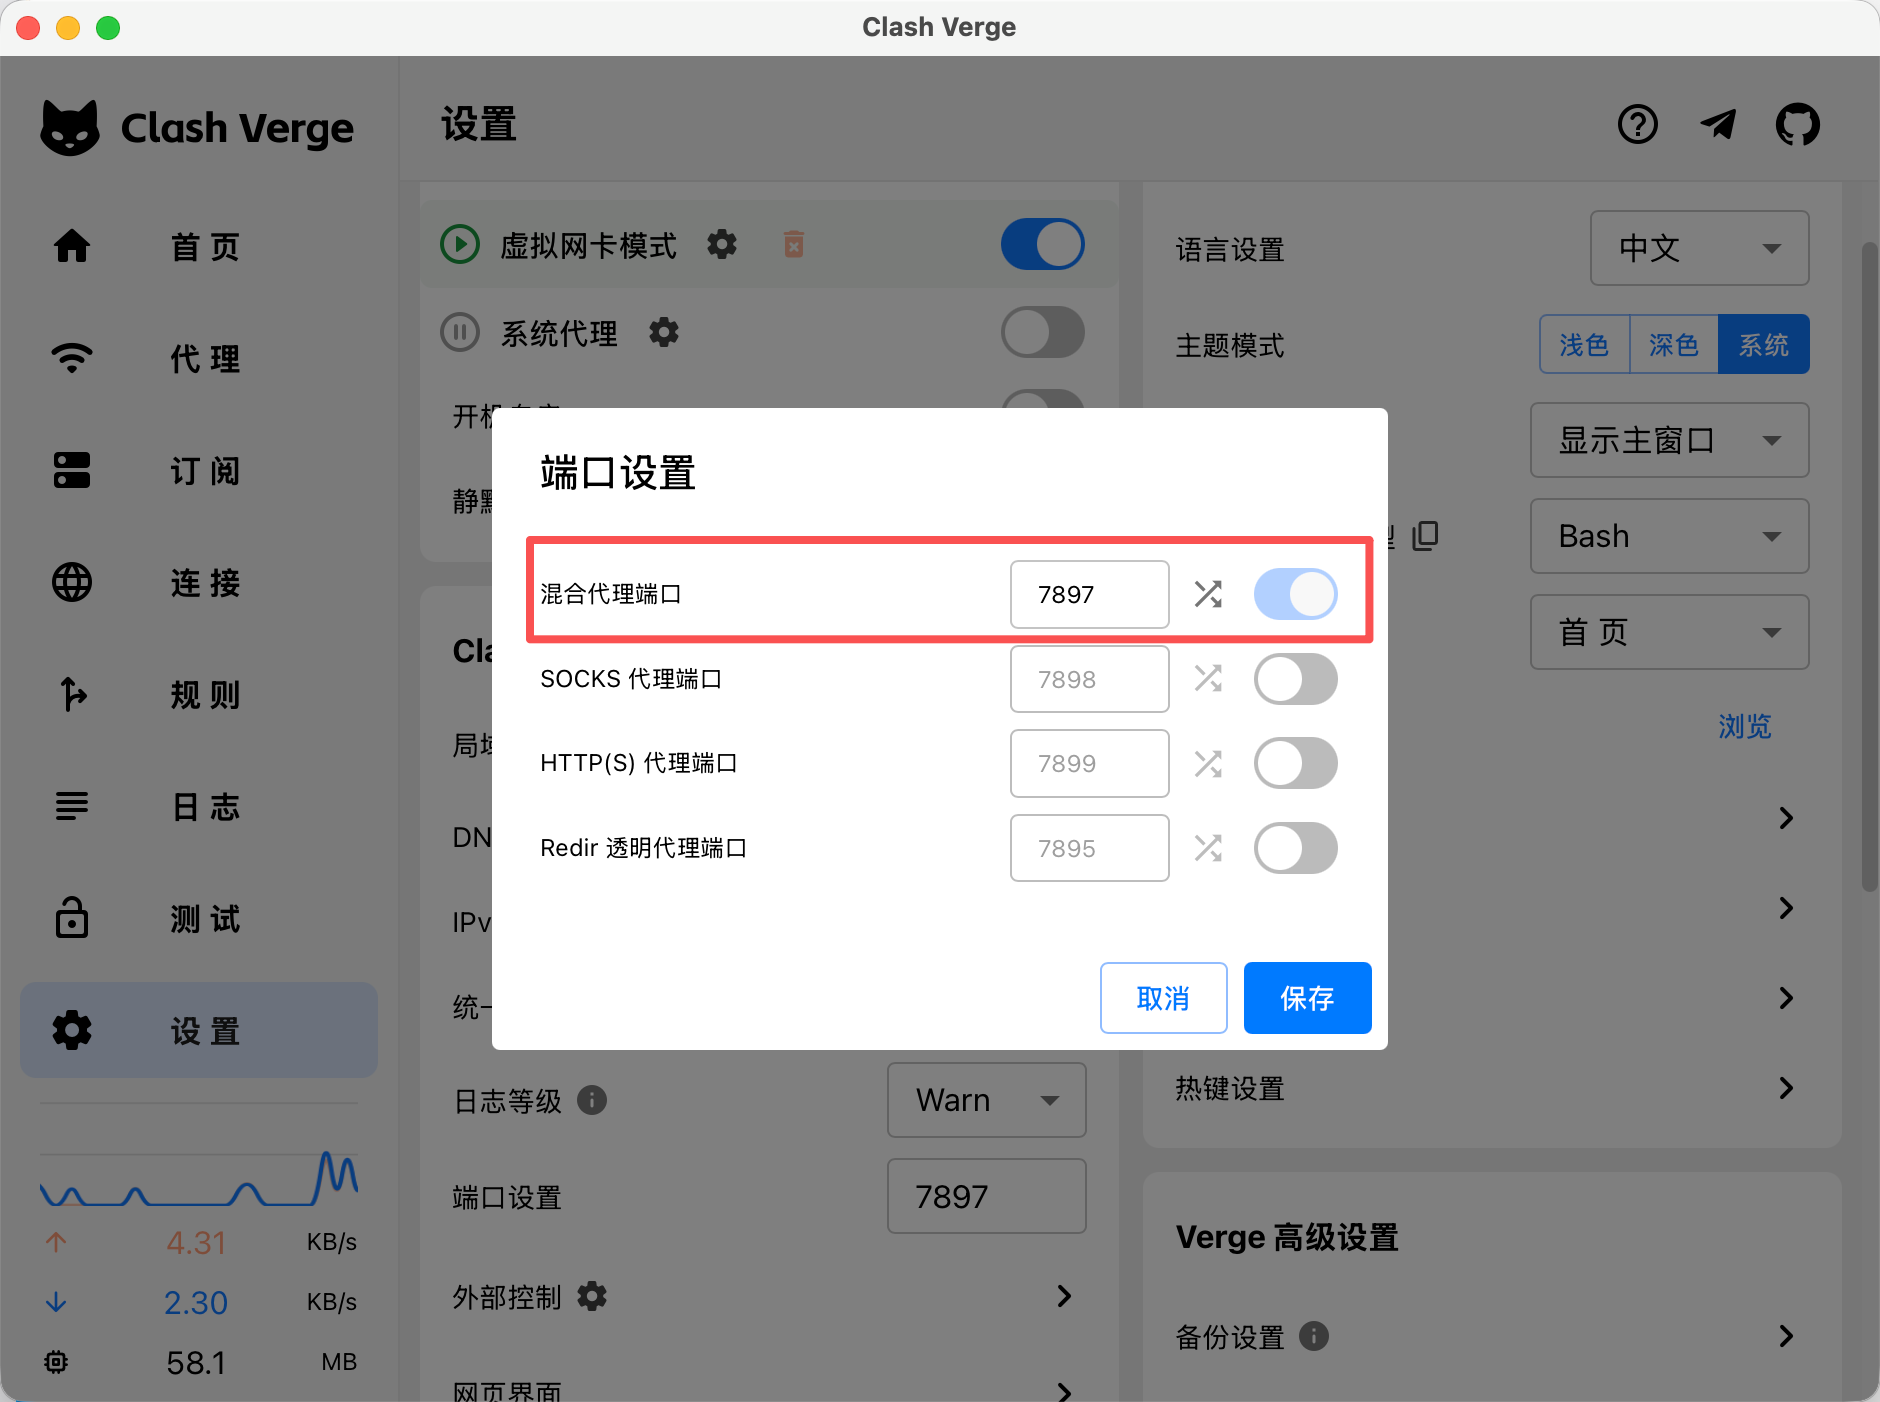Click the mixed proxy port field 7897 in dialog
The width and height of the screenshot is (1880, 1402).
tap(1089, 594)
